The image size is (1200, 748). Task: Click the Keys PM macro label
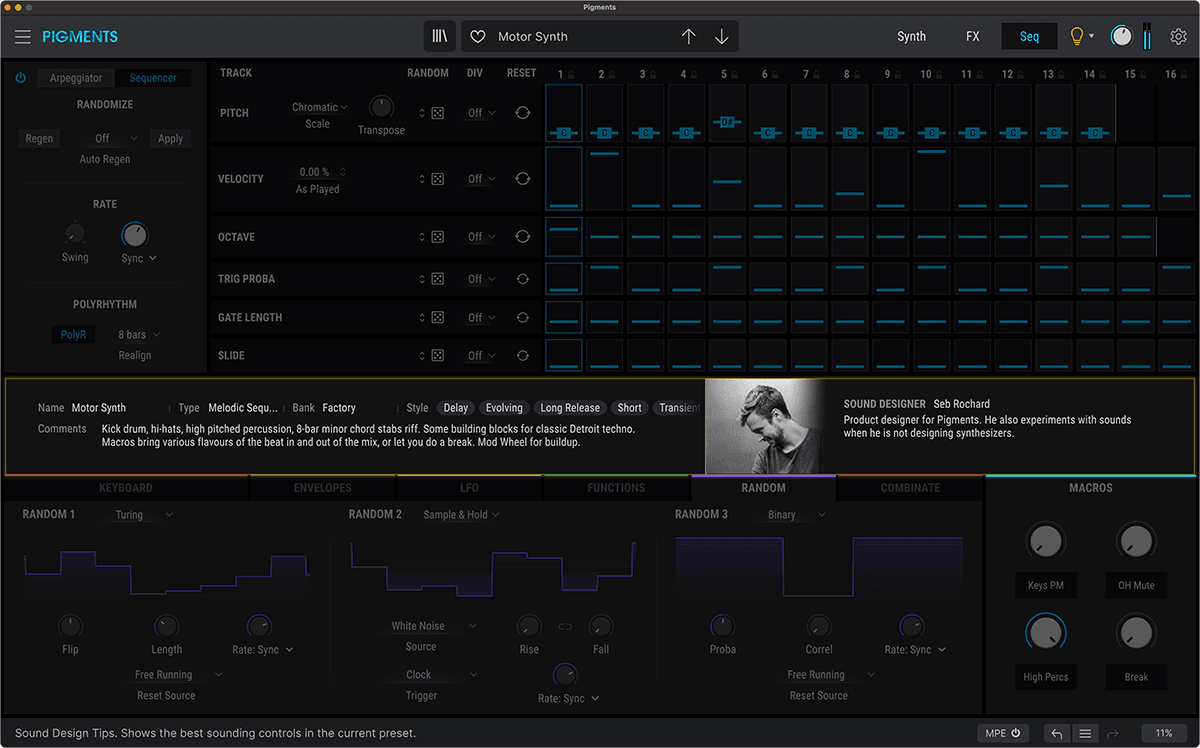tap(1045, 585)
